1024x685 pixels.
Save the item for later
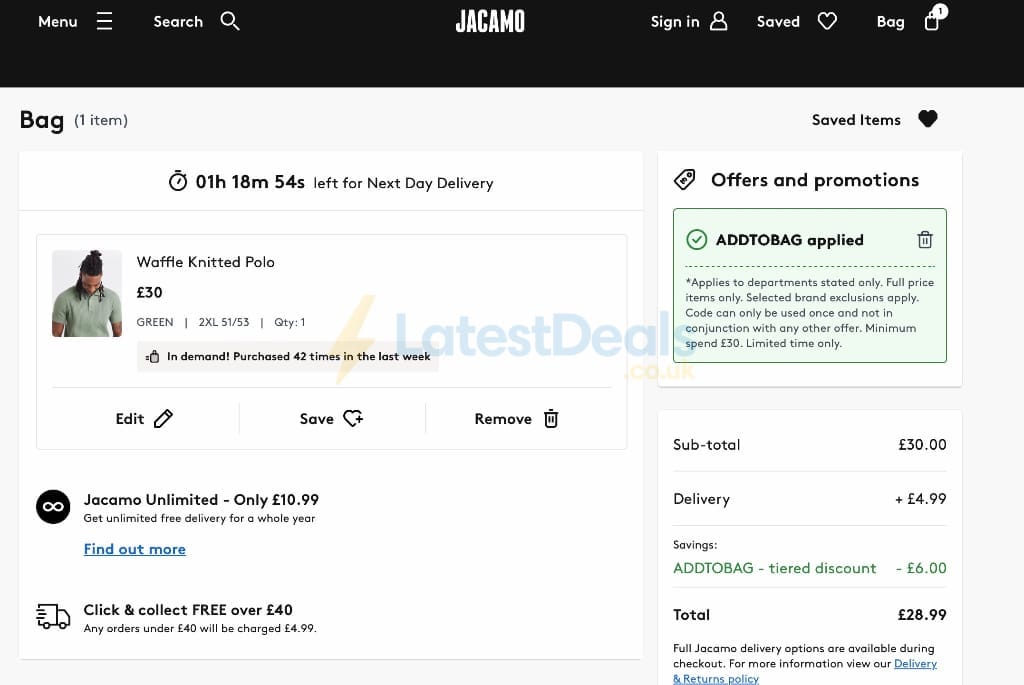point(331,419)
